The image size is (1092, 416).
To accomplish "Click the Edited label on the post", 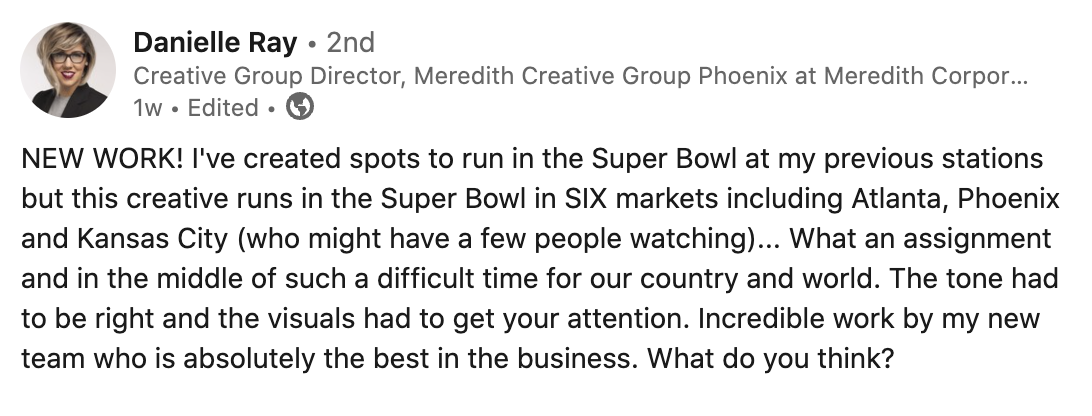I will (x=223, y=108).
